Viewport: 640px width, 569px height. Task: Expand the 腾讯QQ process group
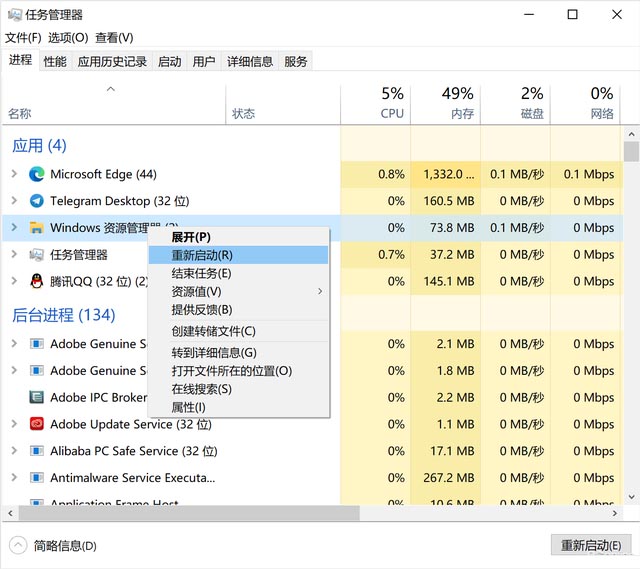(x=14, y=281)
